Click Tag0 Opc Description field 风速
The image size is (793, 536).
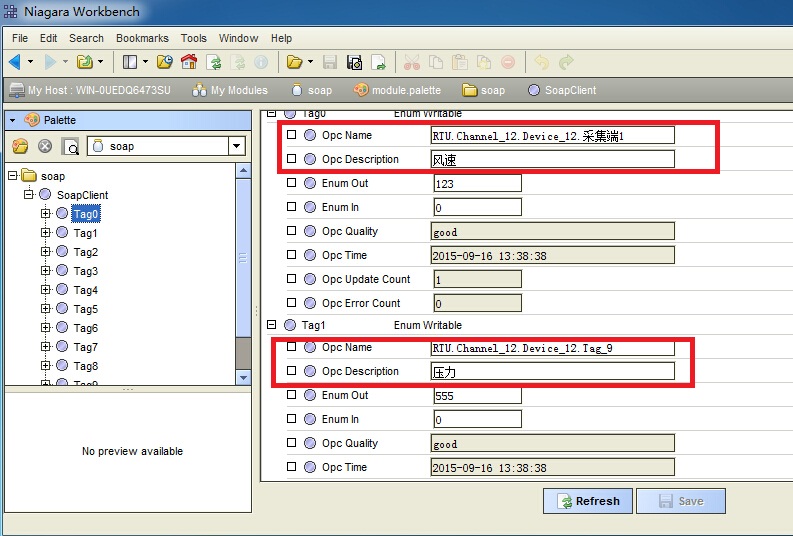pyautogui.click(x=552, y=159)
